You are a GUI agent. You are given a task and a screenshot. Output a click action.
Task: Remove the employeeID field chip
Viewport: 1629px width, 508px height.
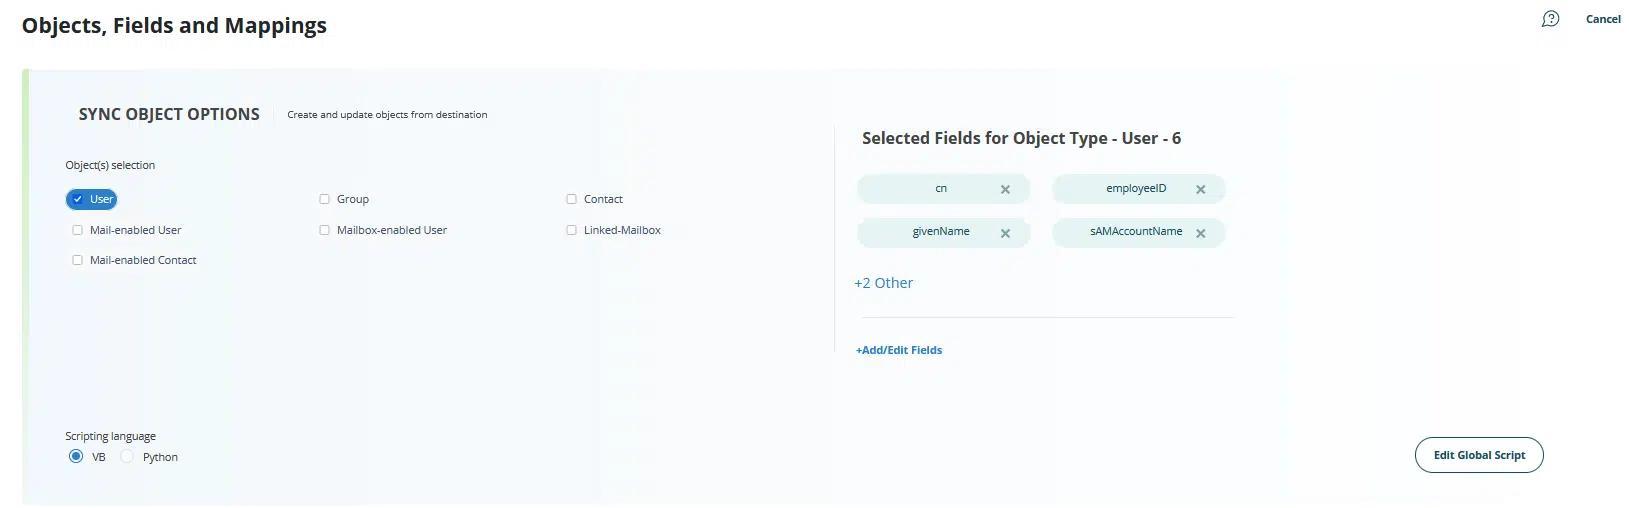pyautogui.click(x=1200, y=190)
